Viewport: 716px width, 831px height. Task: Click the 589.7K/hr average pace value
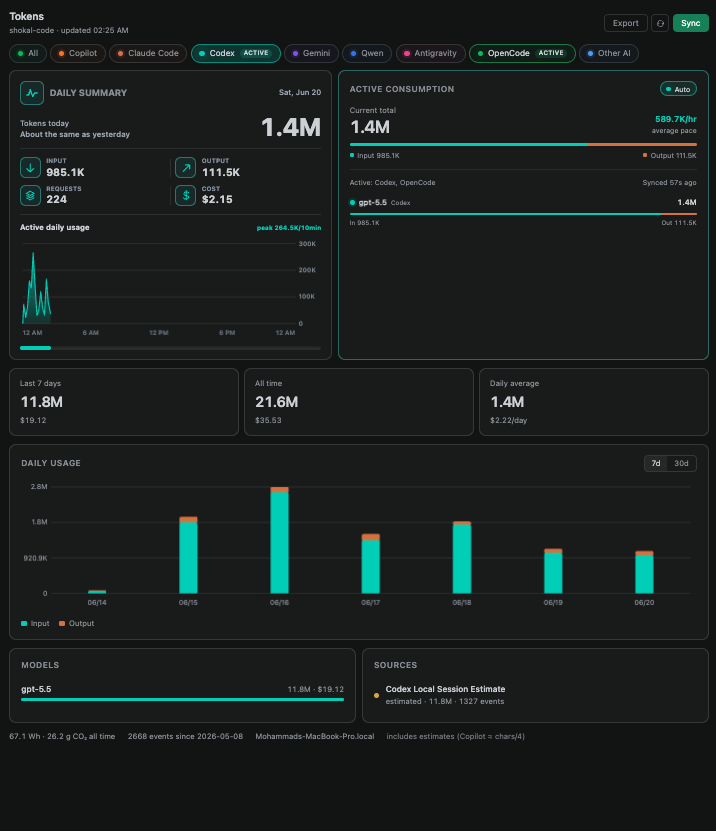676,119
